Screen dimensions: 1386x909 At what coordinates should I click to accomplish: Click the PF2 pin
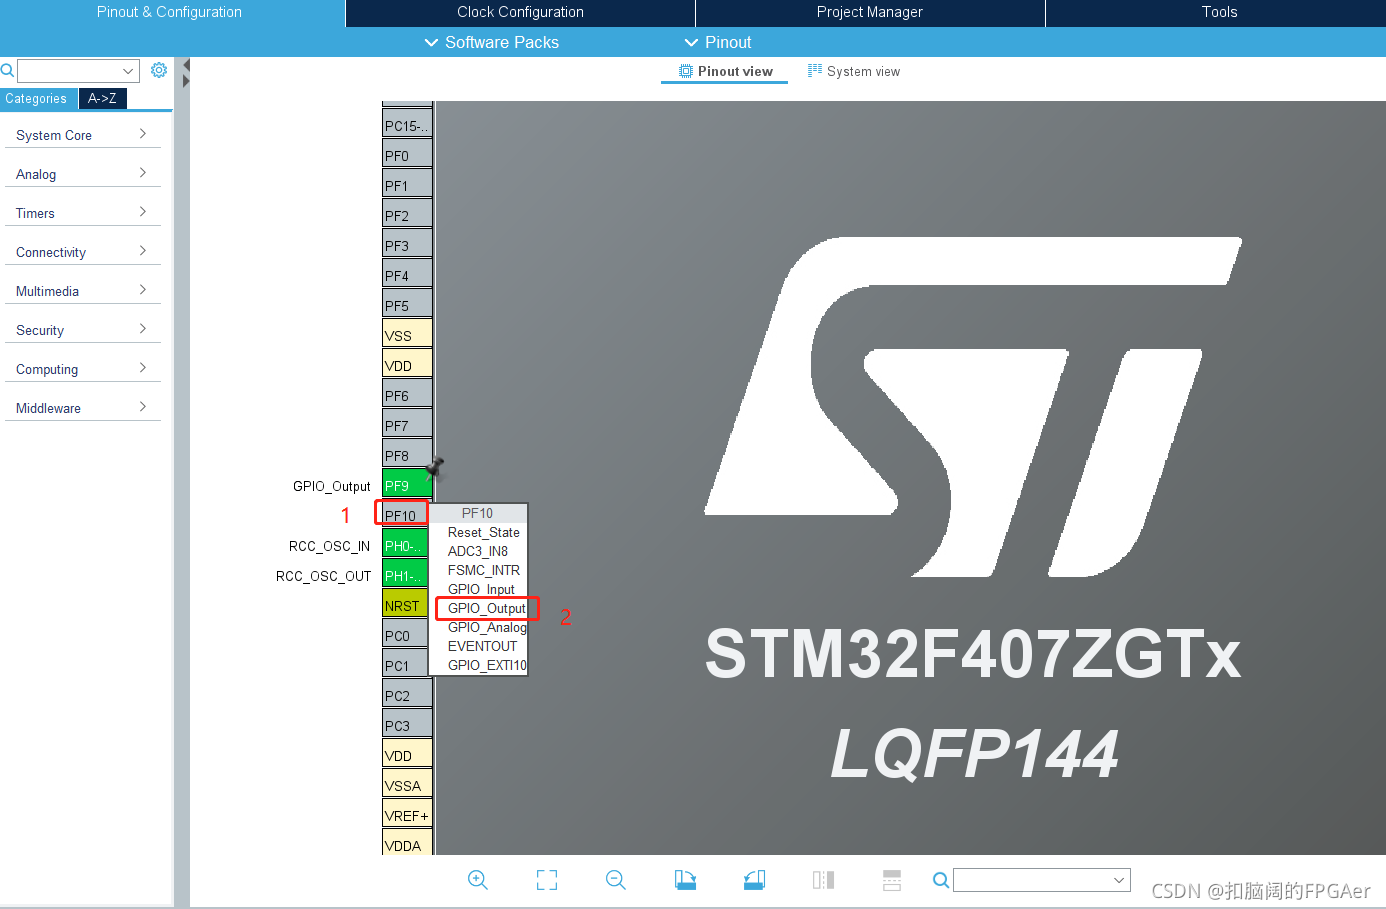click(407, 214)
